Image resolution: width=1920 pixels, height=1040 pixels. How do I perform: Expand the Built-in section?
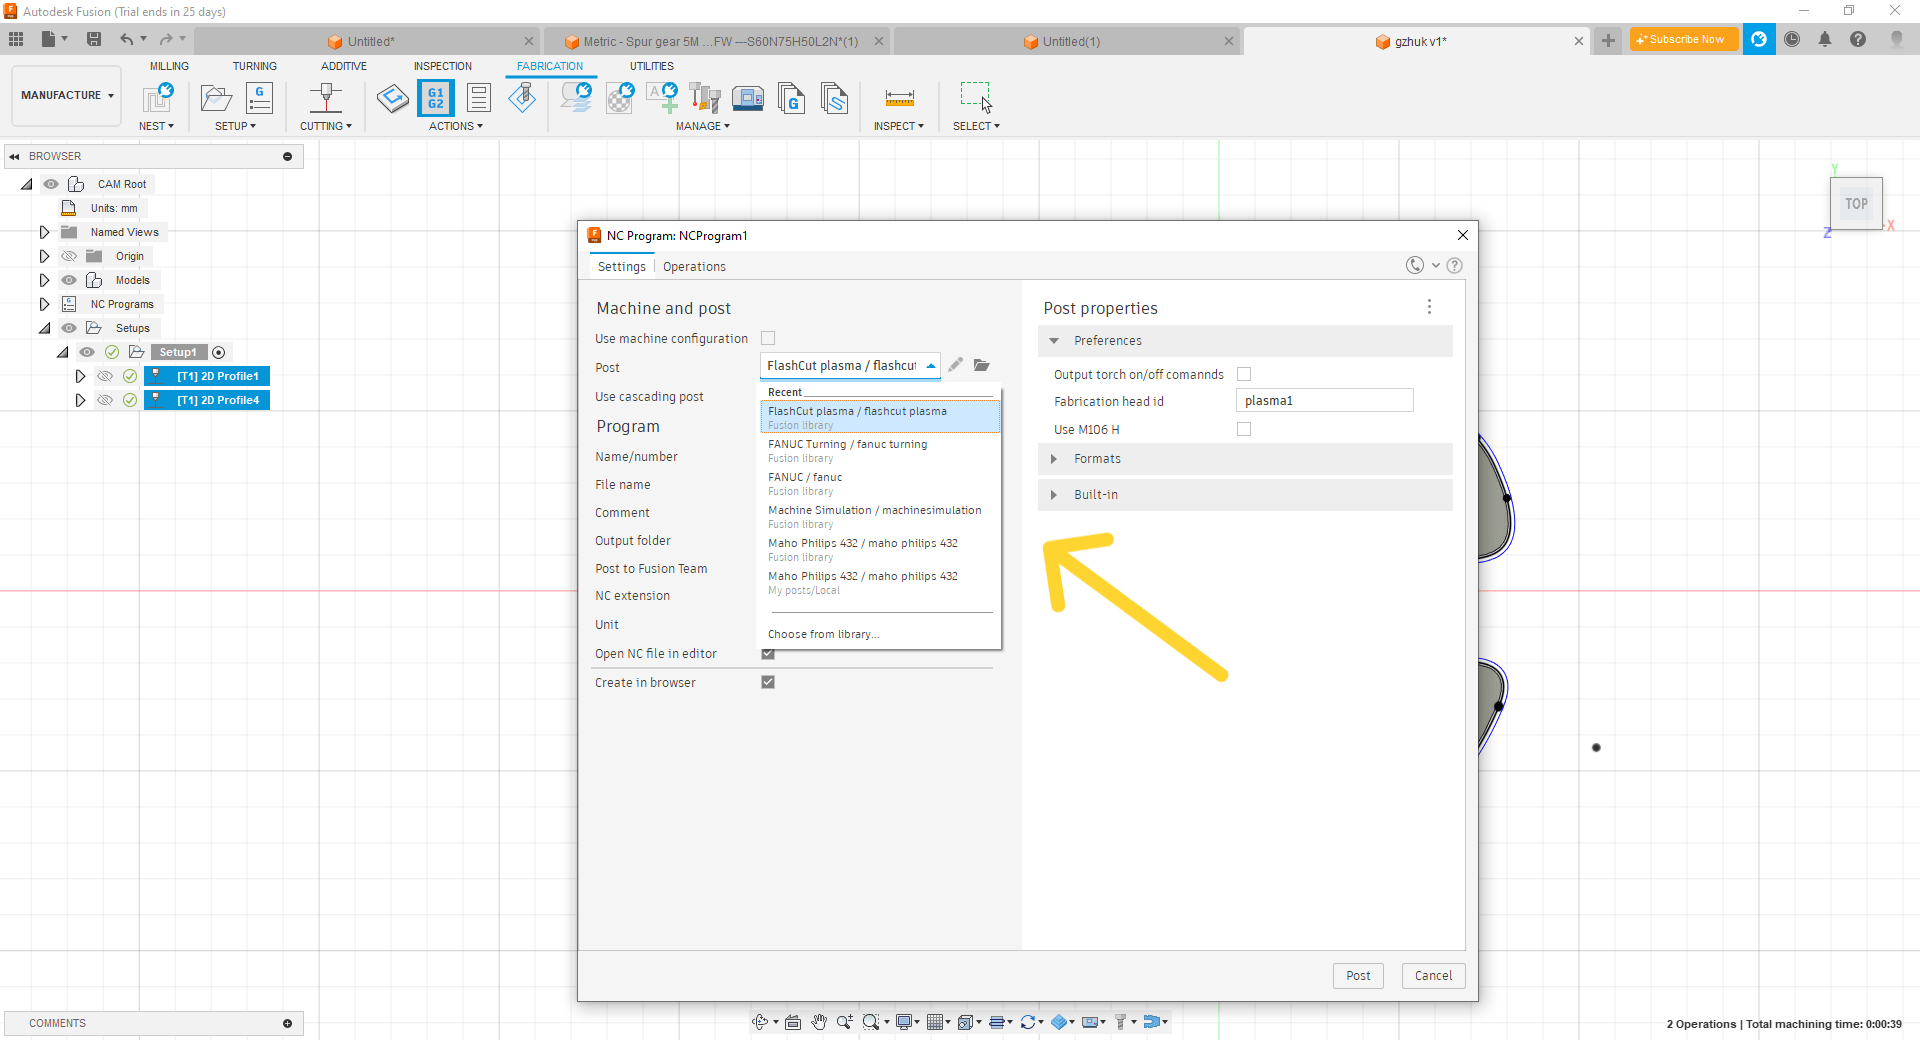click(1054, 495)
